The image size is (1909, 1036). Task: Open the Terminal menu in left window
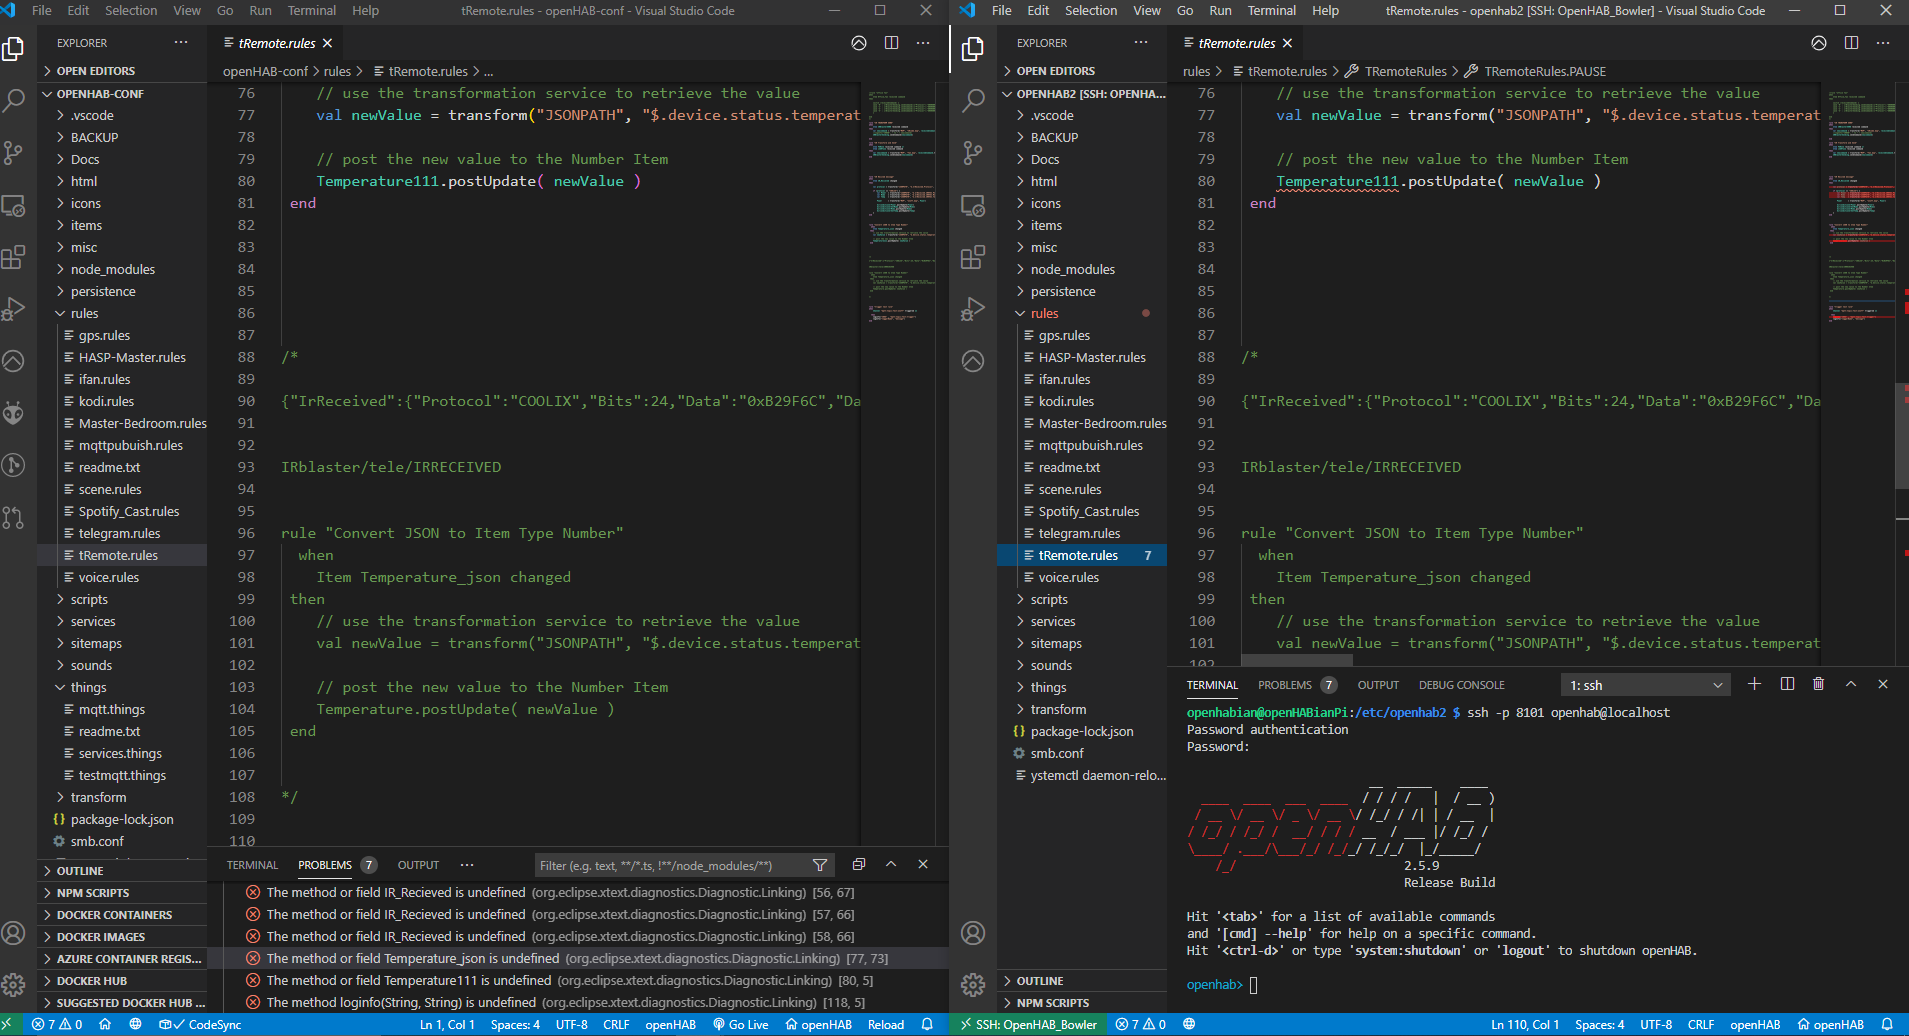pyautogui.click(x=311, y=11)
